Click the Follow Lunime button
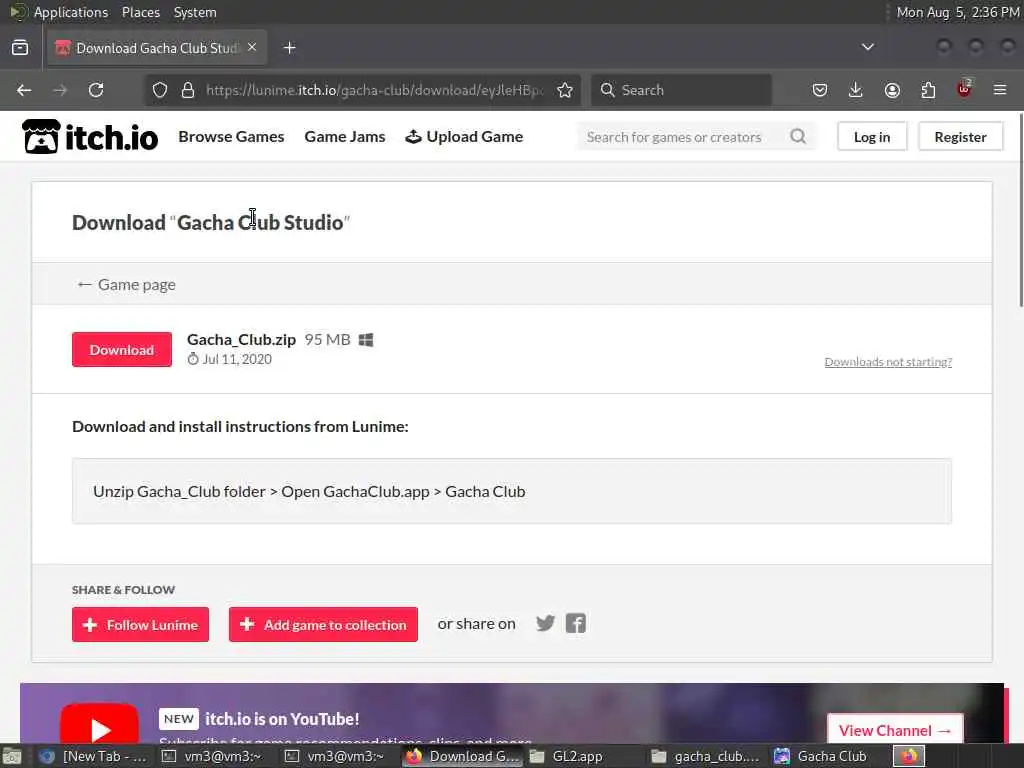The height and width of the screenshot is (768, 1024). [140, 624]
